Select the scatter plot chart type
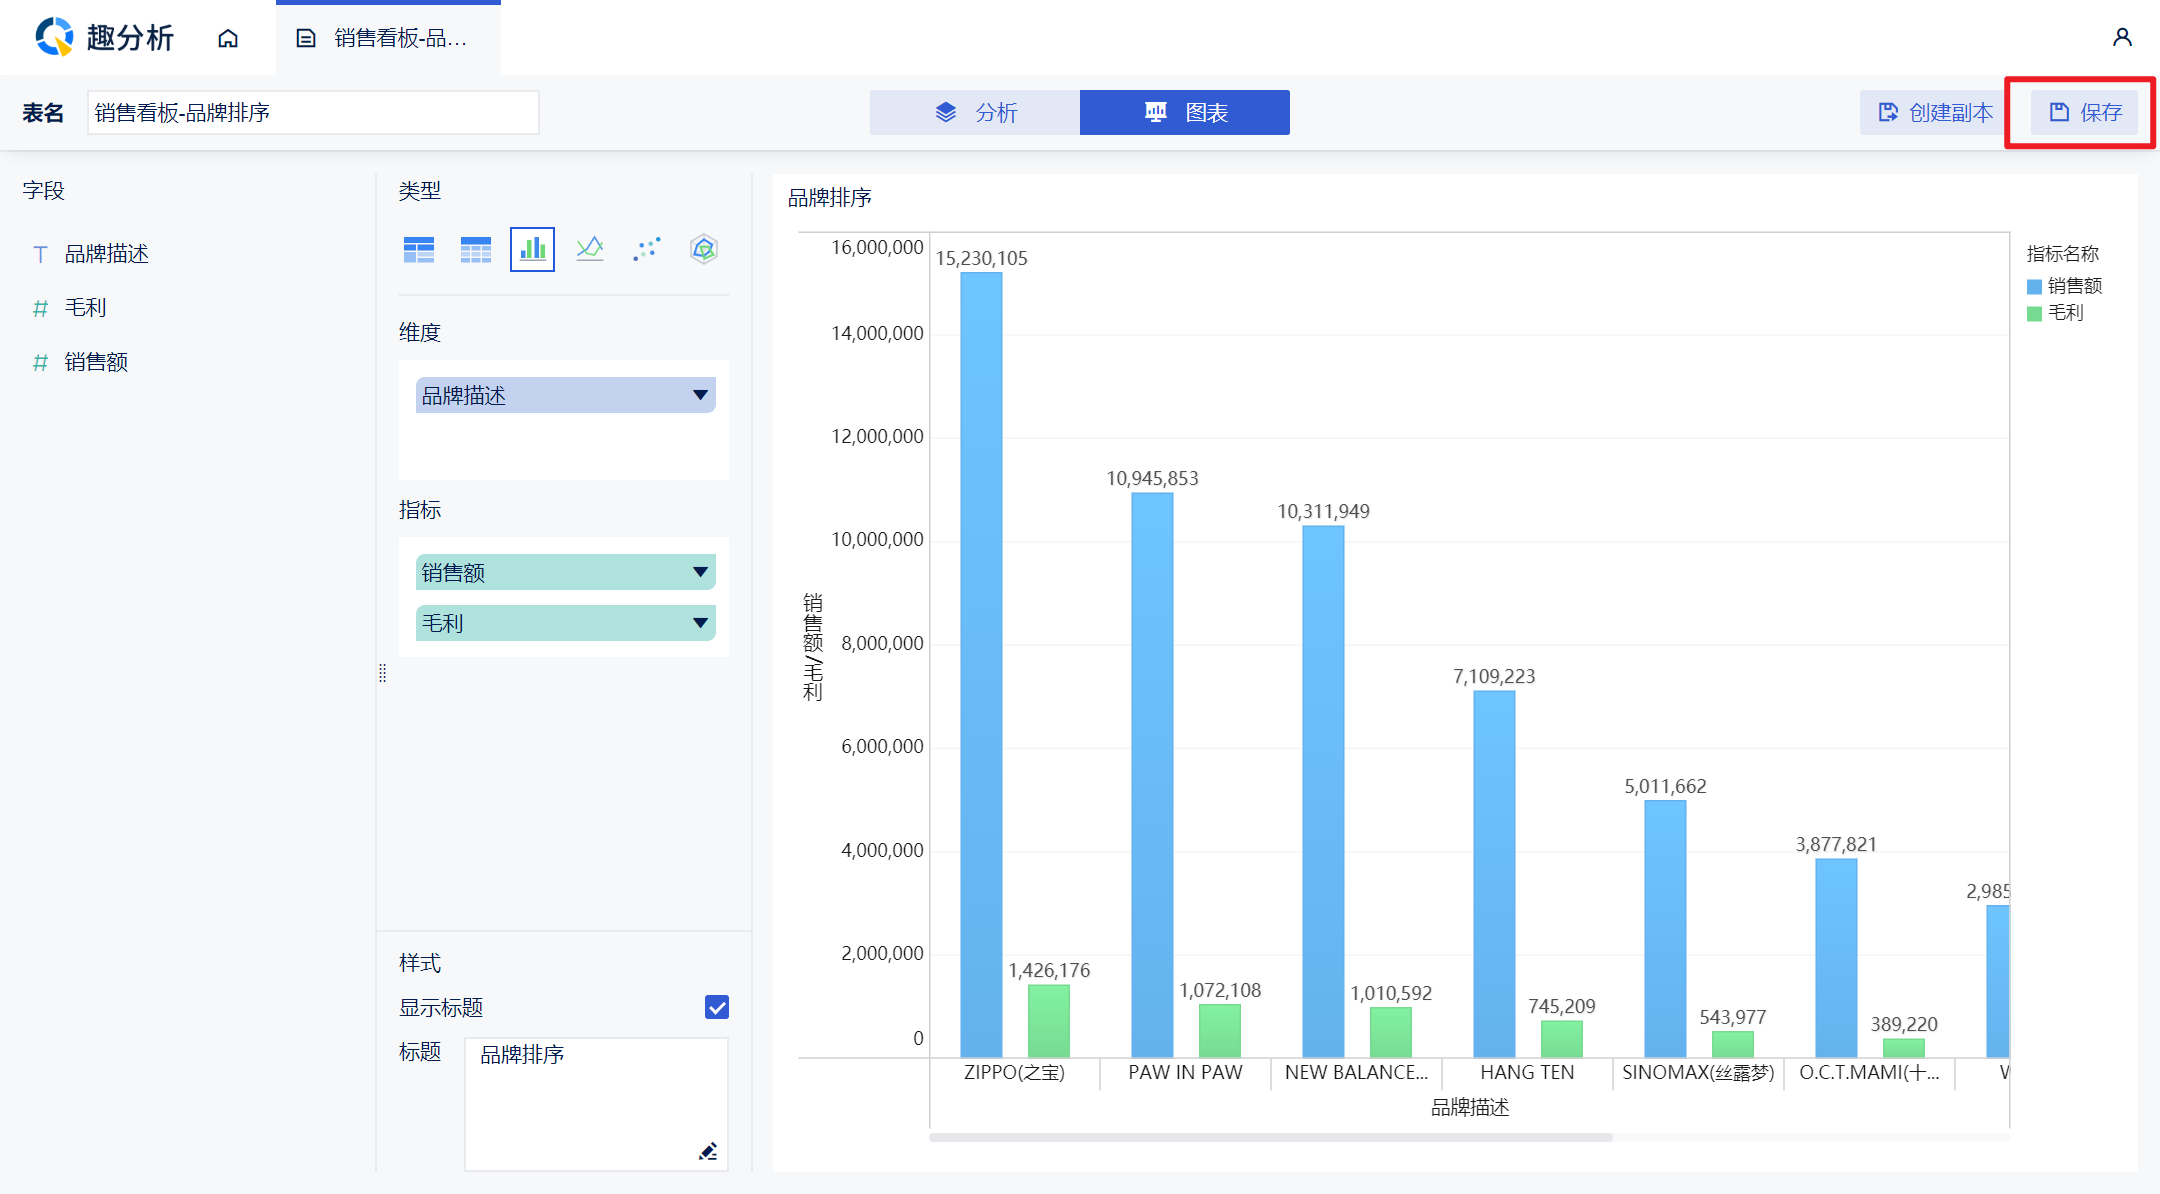Screen dimensions: 2160x1194 tap(647, 249)
